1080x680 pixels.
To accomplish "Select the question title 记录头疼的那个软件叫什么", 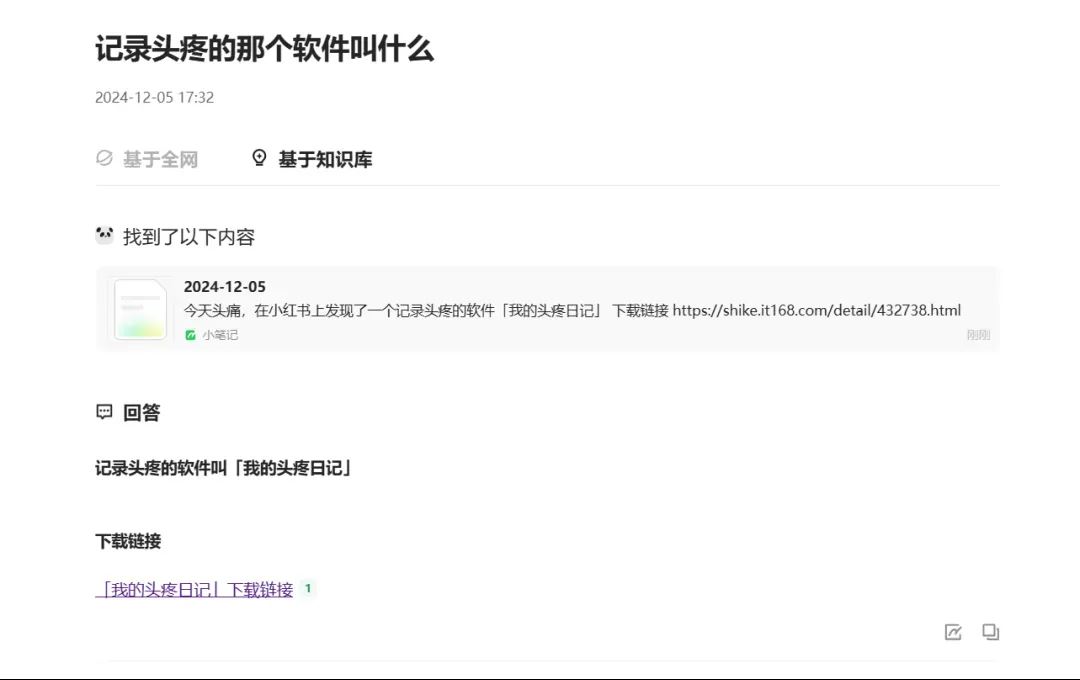I will 265,49.
